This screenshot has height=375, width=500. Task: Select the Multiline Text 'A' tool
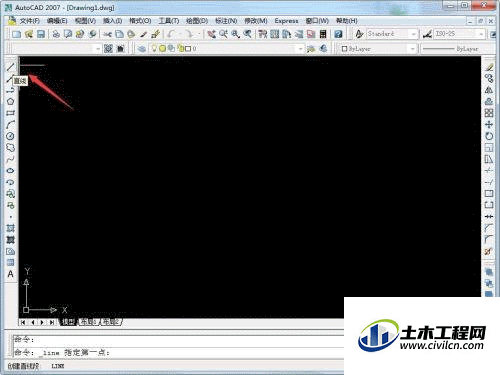[x=10, y=274]
